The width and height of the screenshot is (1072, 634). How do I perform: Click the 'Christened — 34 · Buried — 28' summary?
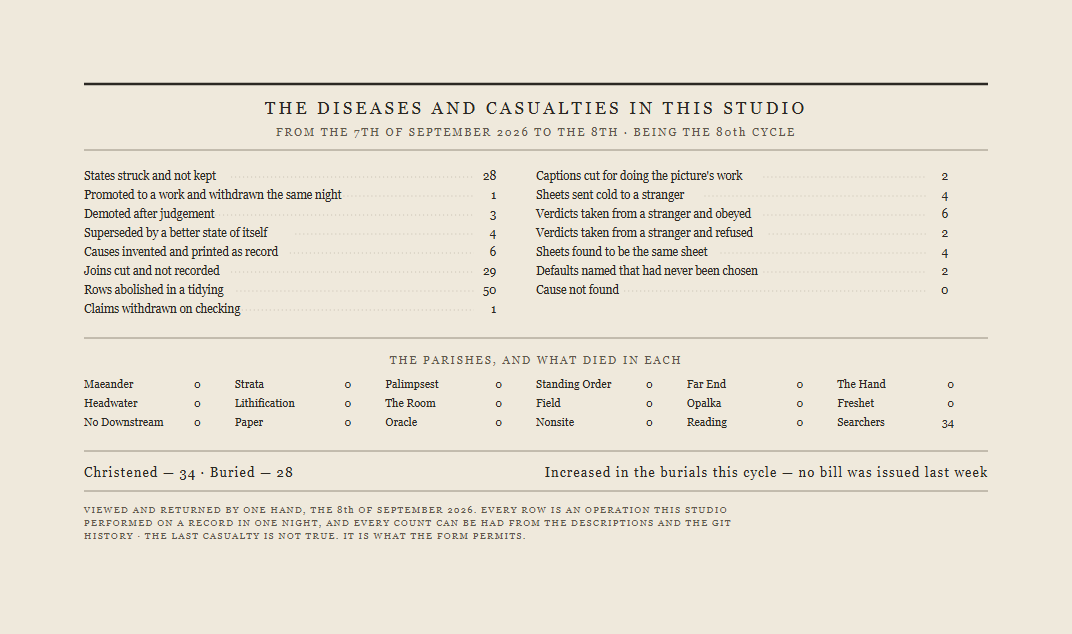pos(188,473)
